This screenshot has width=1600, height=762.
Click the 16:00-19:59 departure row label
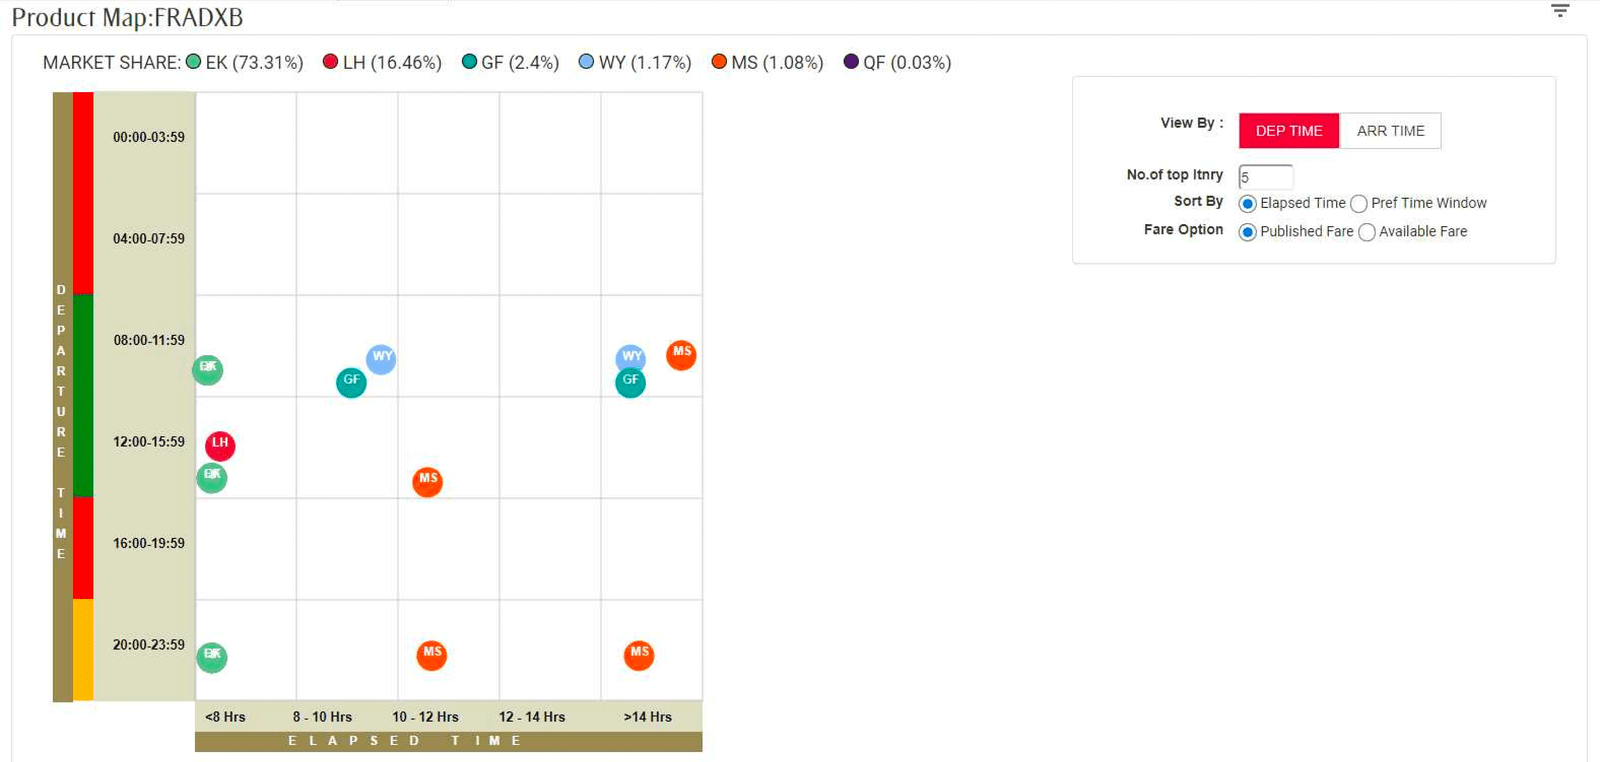click(x=149, y=543)
